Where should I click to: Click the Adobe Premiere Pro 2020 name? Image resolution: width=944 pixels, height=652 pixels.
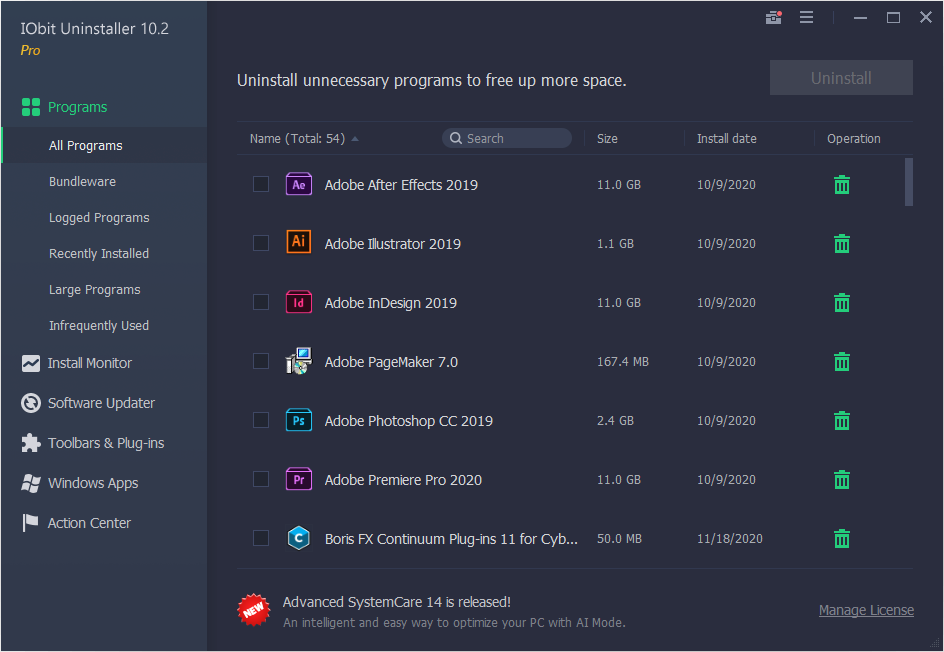[403, 480]
